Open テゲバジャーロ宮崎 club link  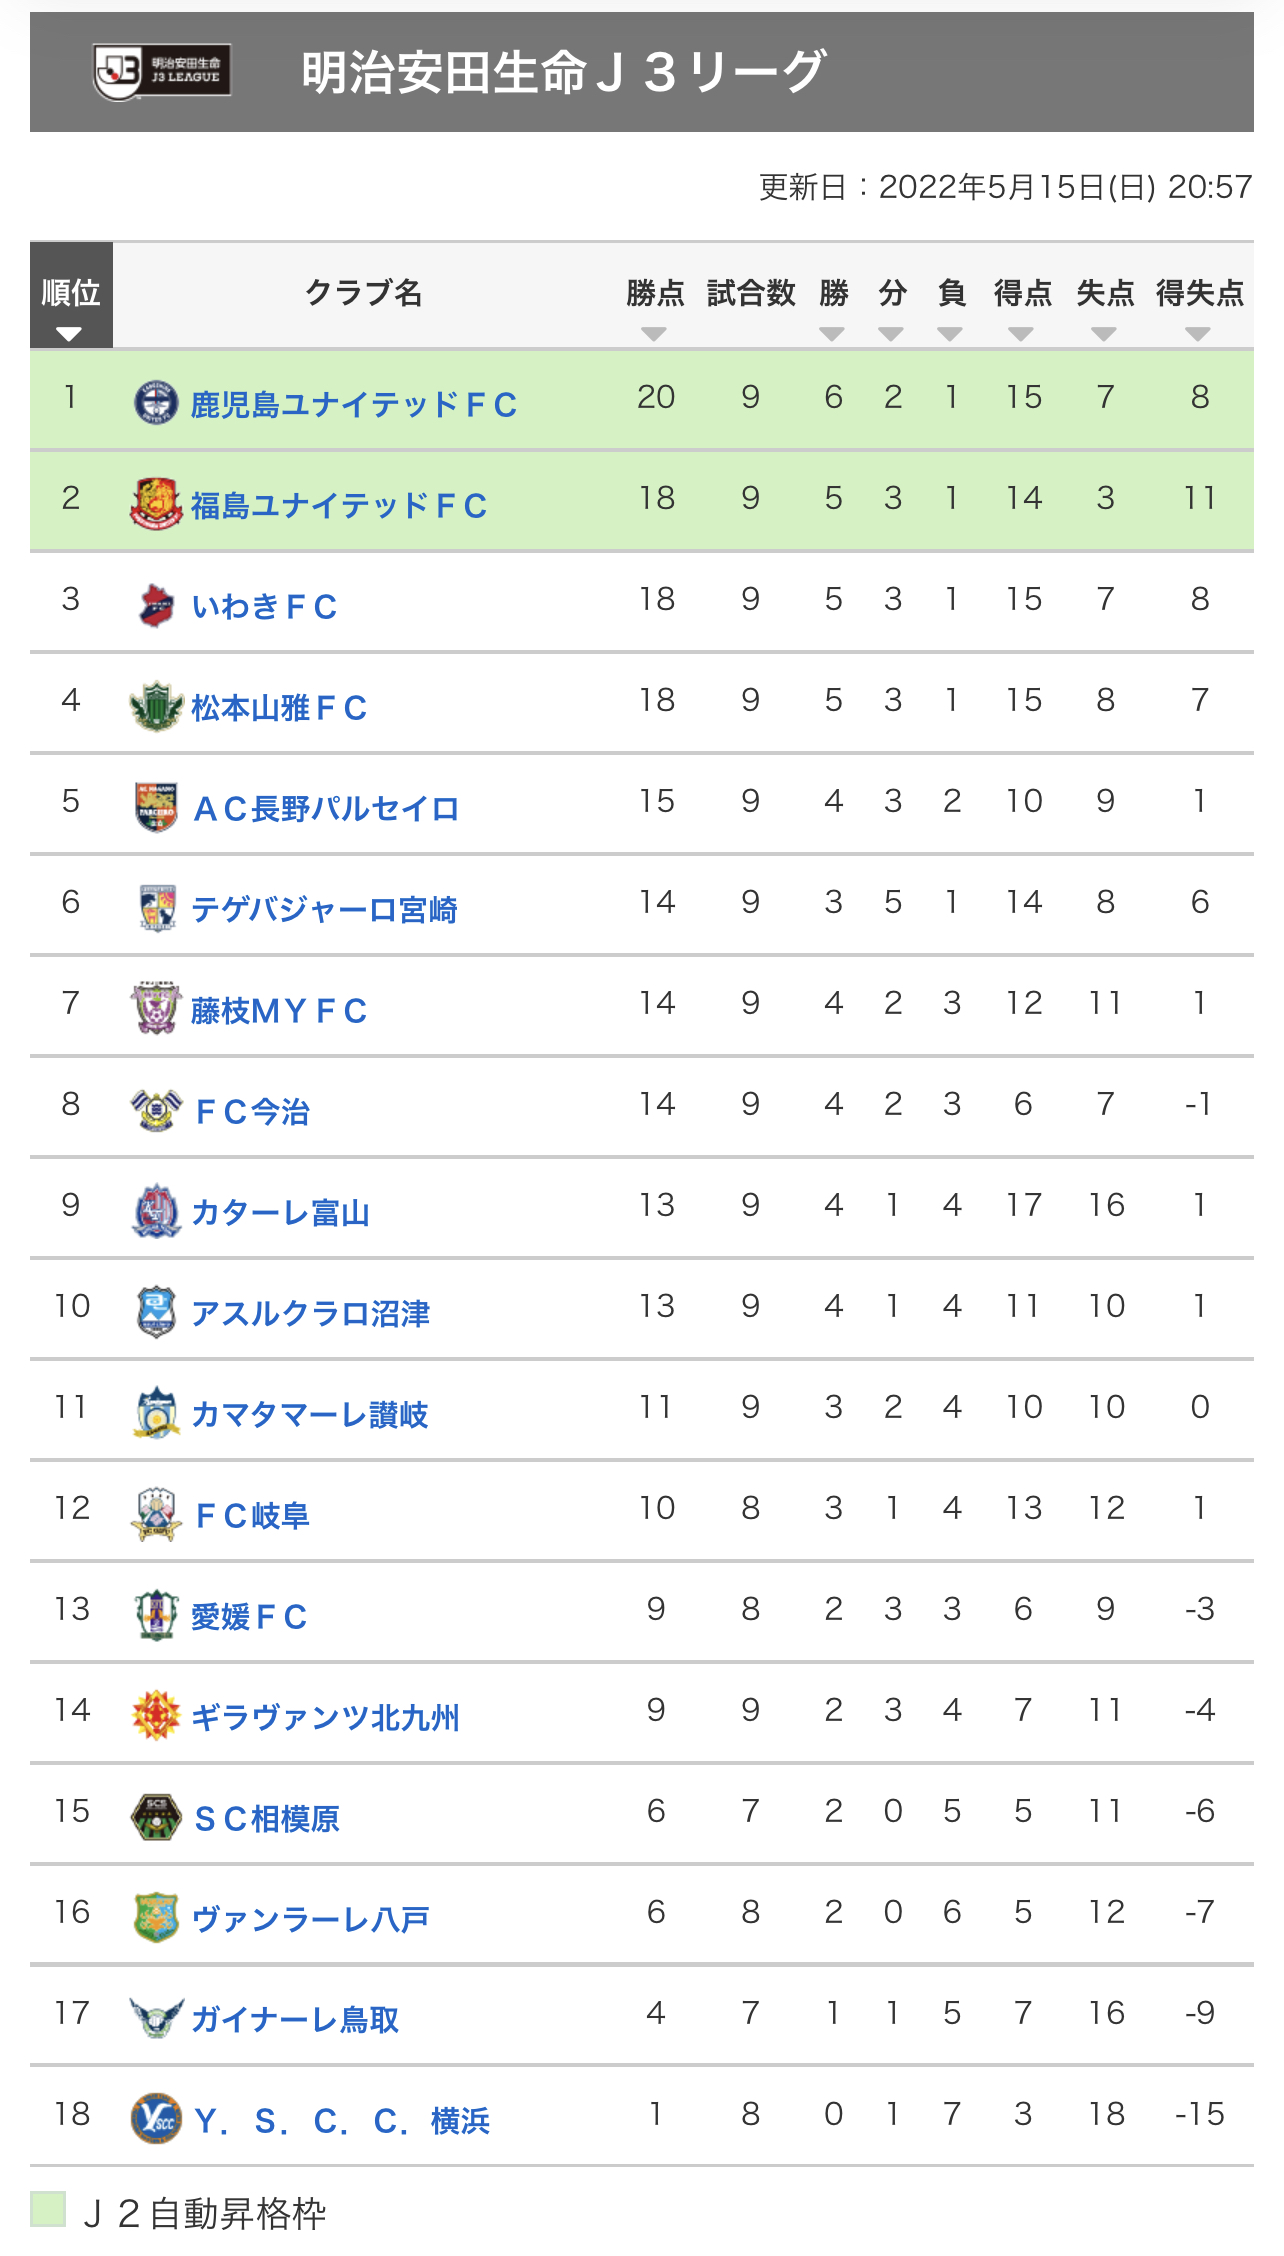pyautogui.click(x=324, y=909)
